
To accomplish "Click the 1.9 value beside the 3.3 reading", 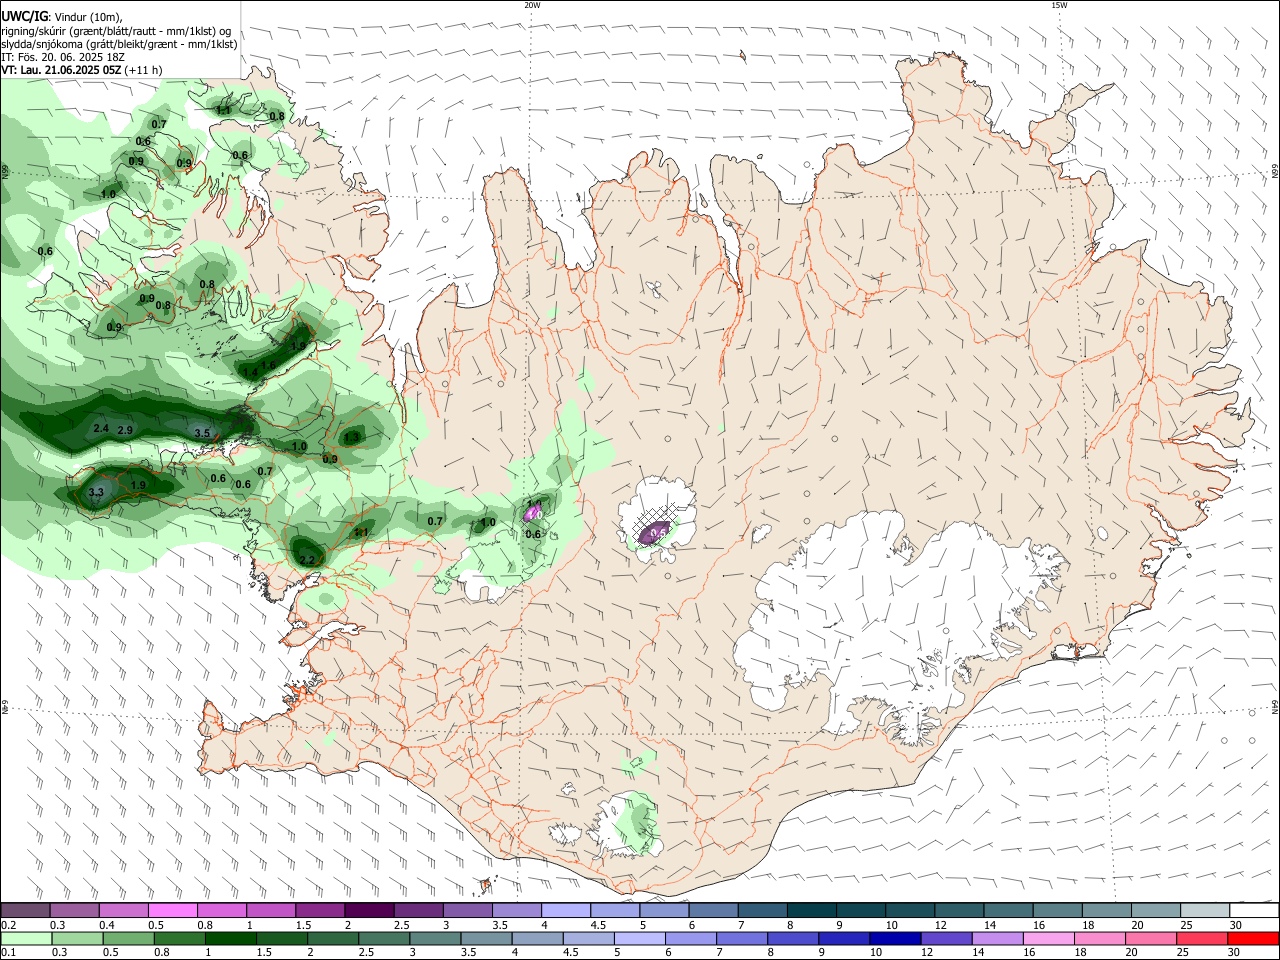I will point(139,485).
